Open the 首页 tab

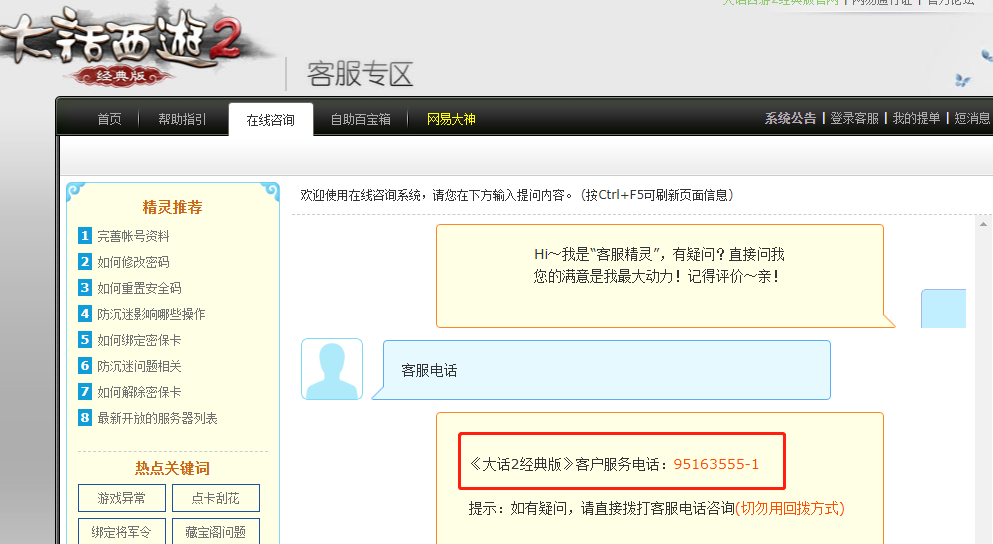[x=109, y=119]
